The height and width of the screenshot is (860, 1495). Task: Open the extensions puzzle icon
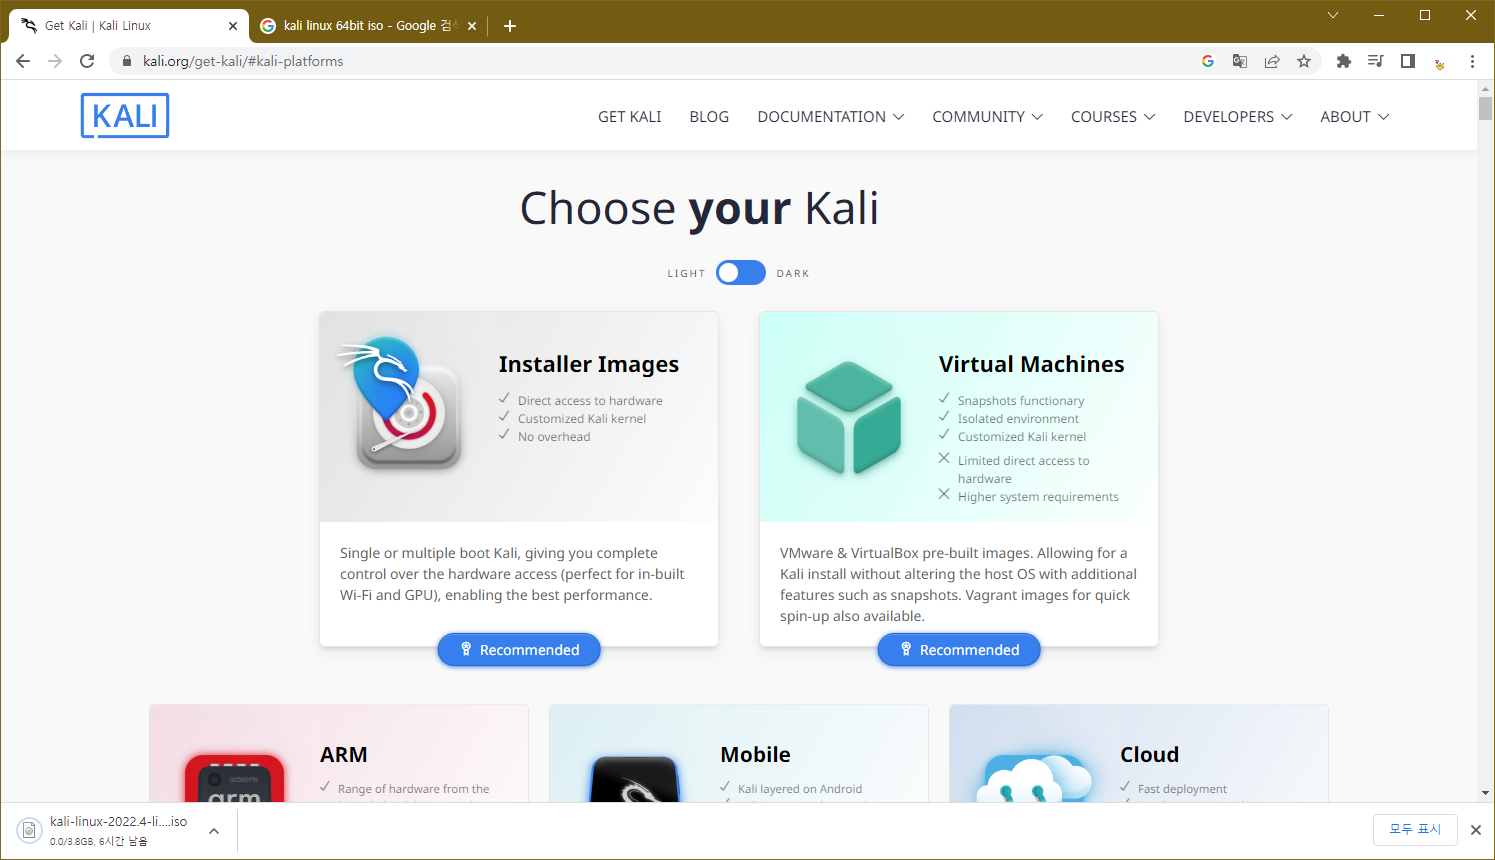[1344, 61]
